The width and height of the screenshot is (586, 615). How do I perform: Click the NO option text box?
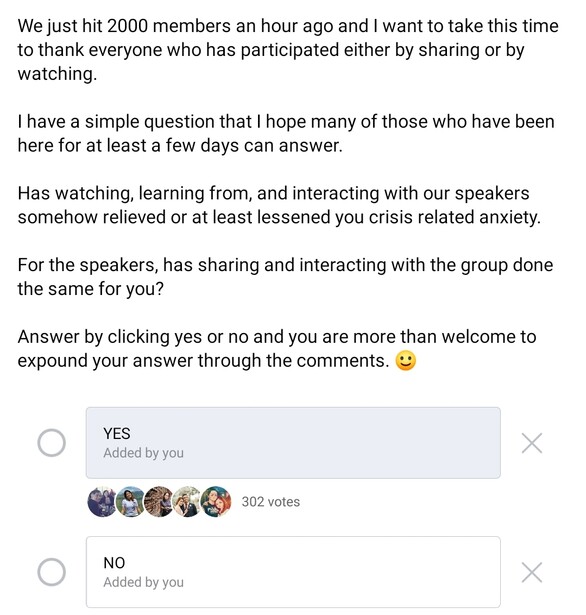point(293,572)
